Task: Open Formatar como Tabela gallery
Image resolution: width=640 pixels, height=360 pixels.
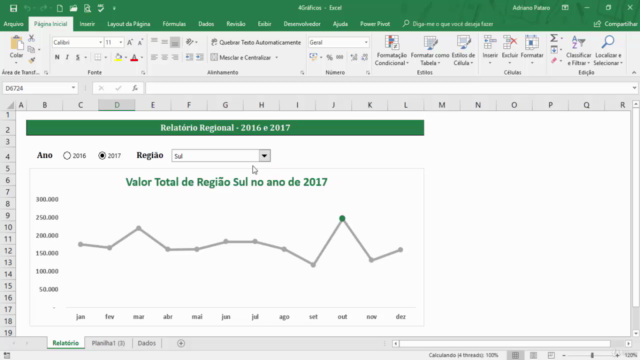Action: point(429,51)
